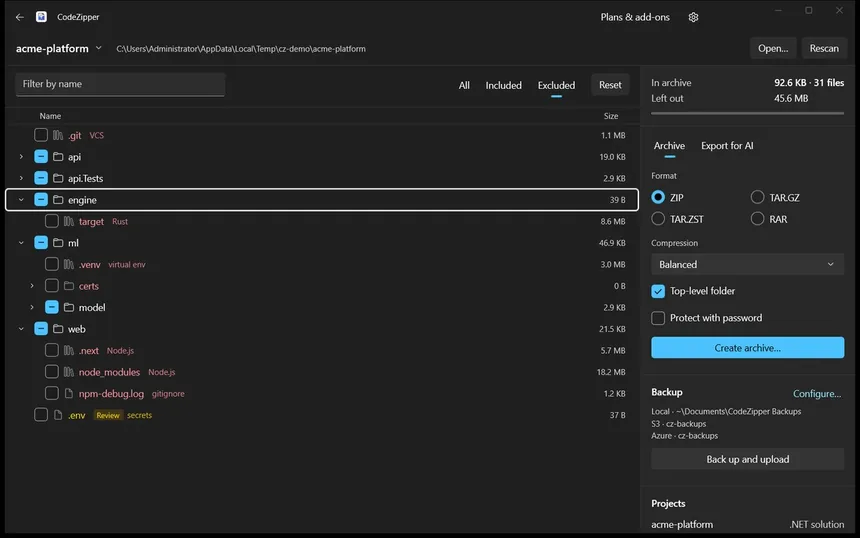Open settings via the gear icon
Viewport: 860px width, 538px height.
coord(693,17)
